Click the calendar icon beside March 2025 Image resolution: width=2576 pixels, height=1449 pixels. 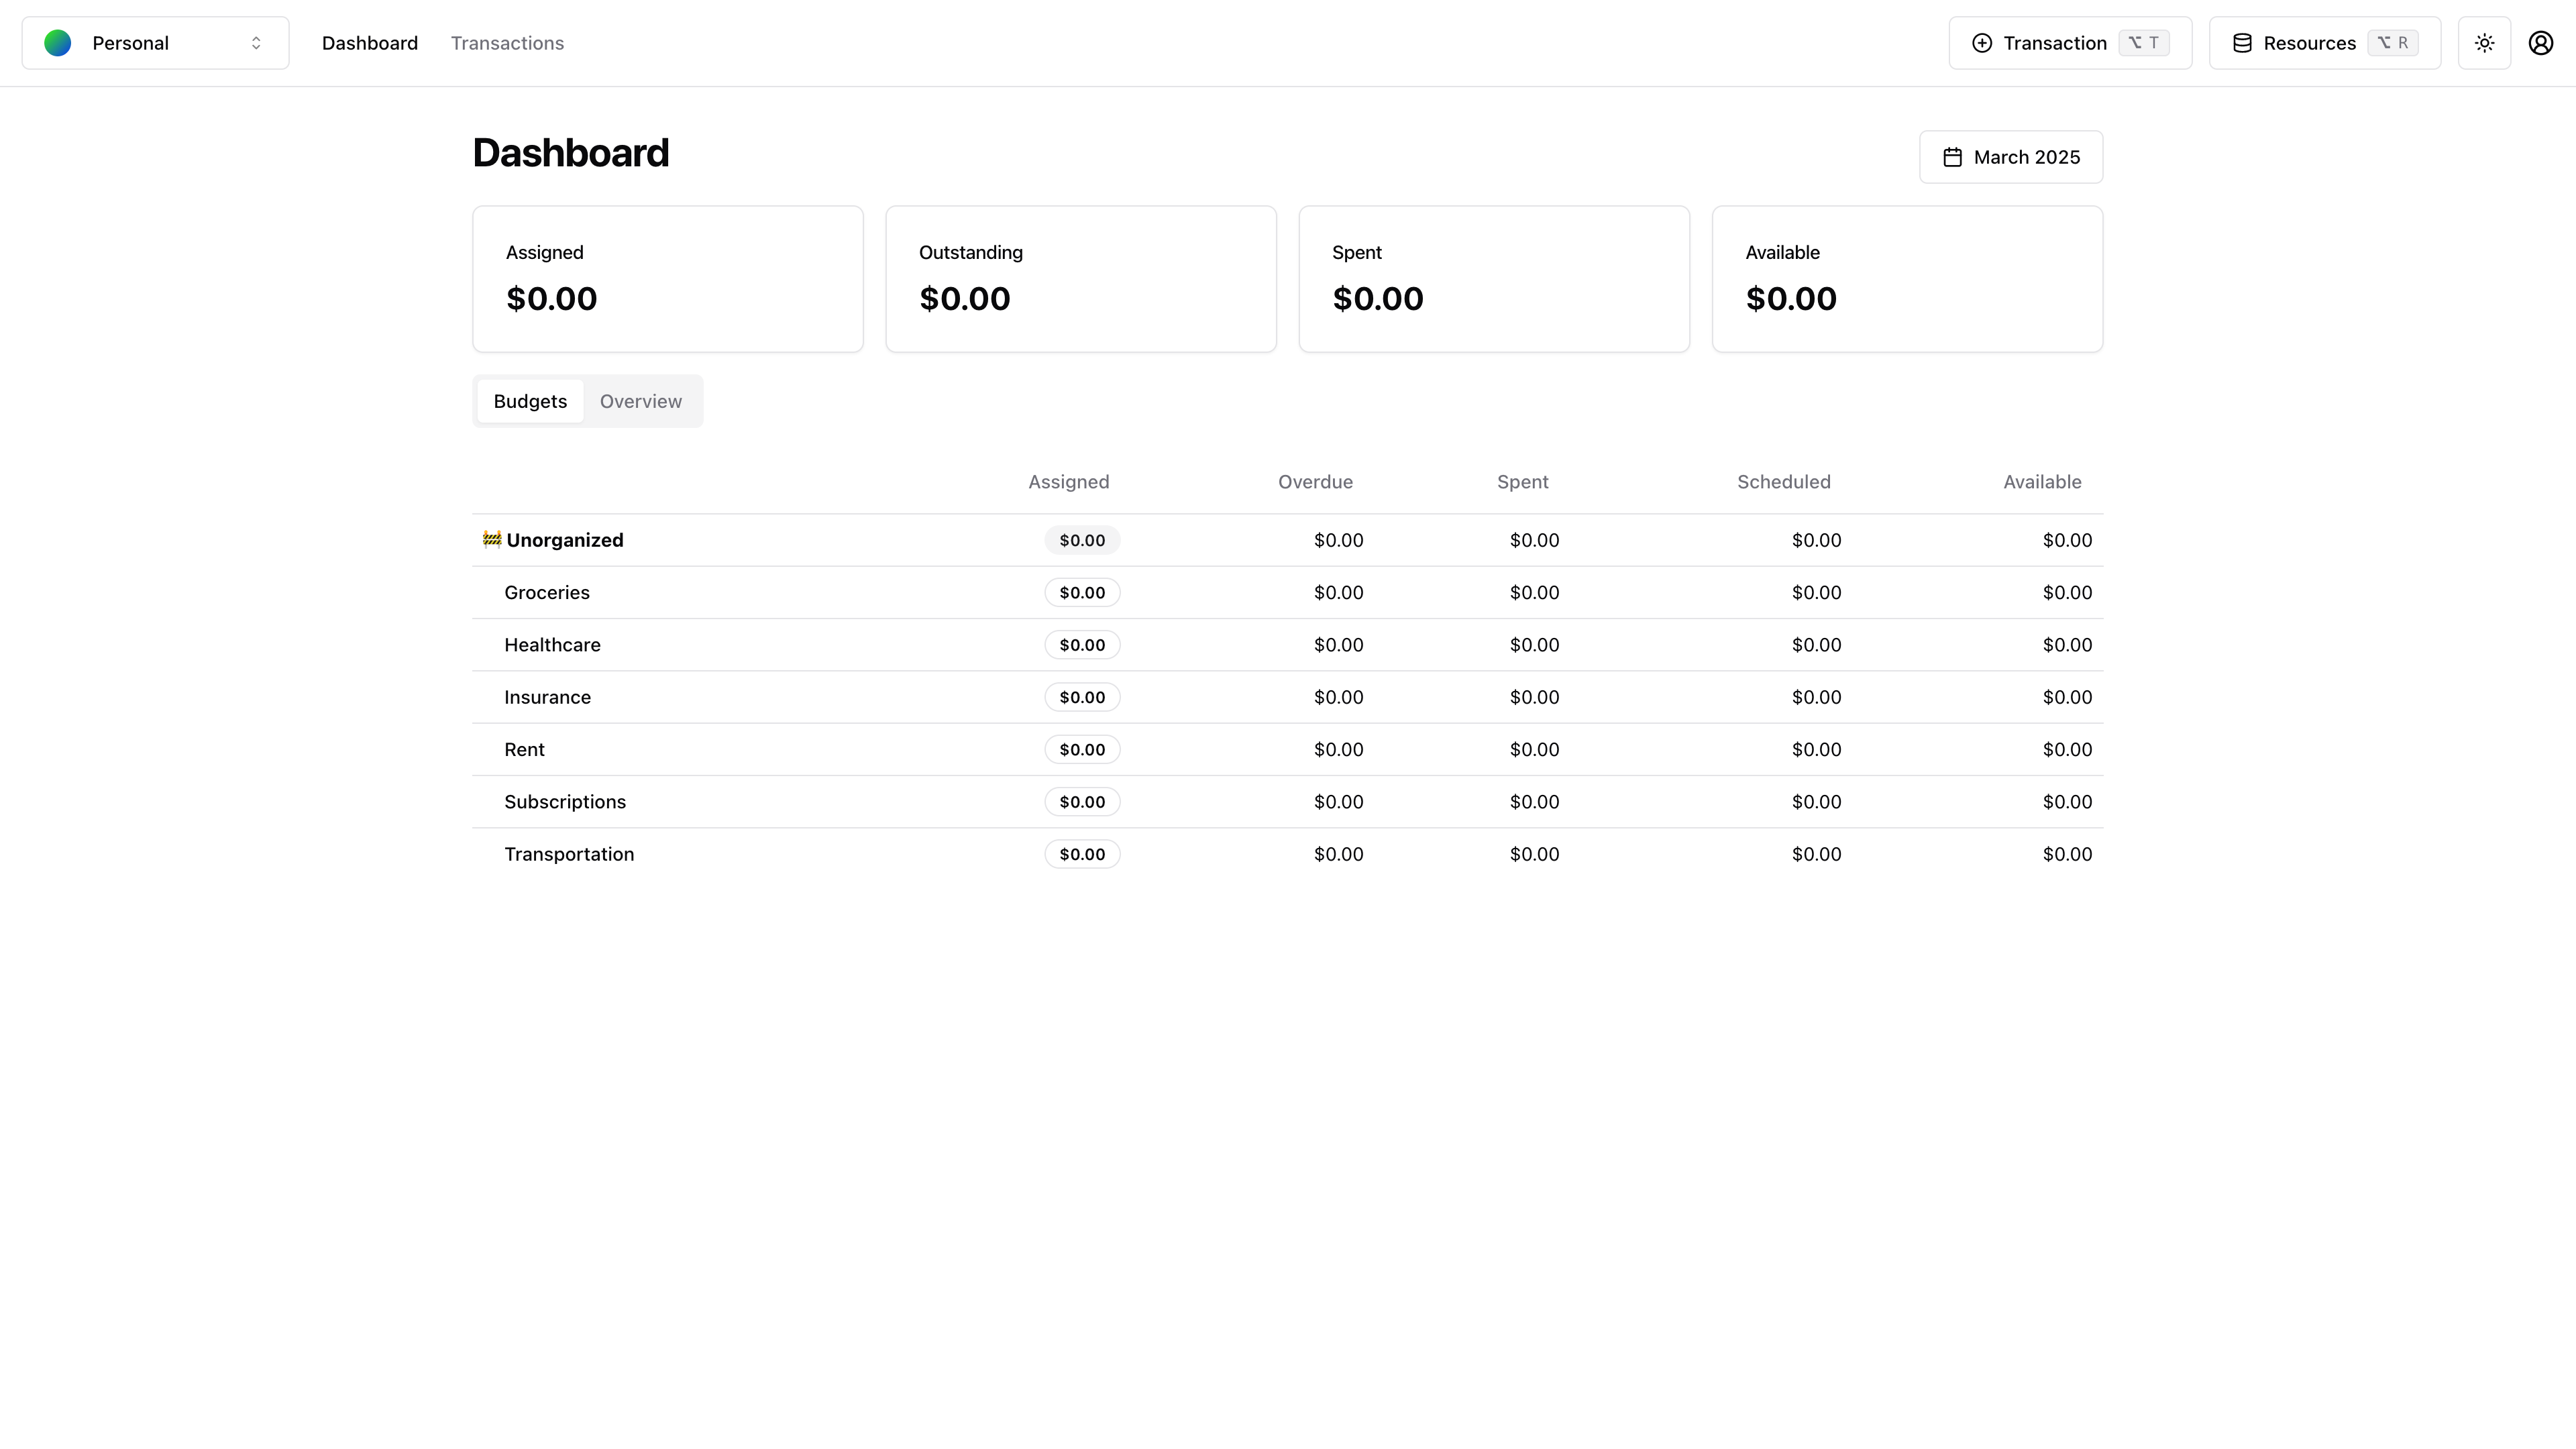pos(1952,157)
